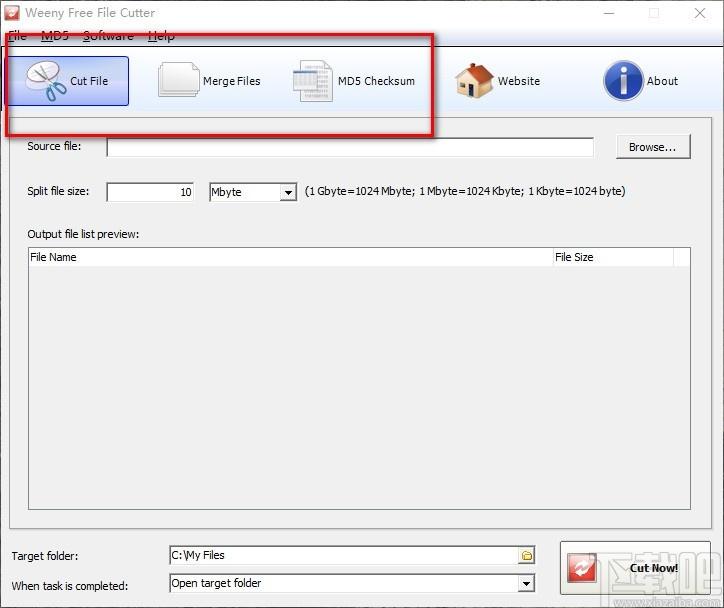Open the MD5 menu
Image resolution: width=724 pixels, height=608 pixels.
54,36
